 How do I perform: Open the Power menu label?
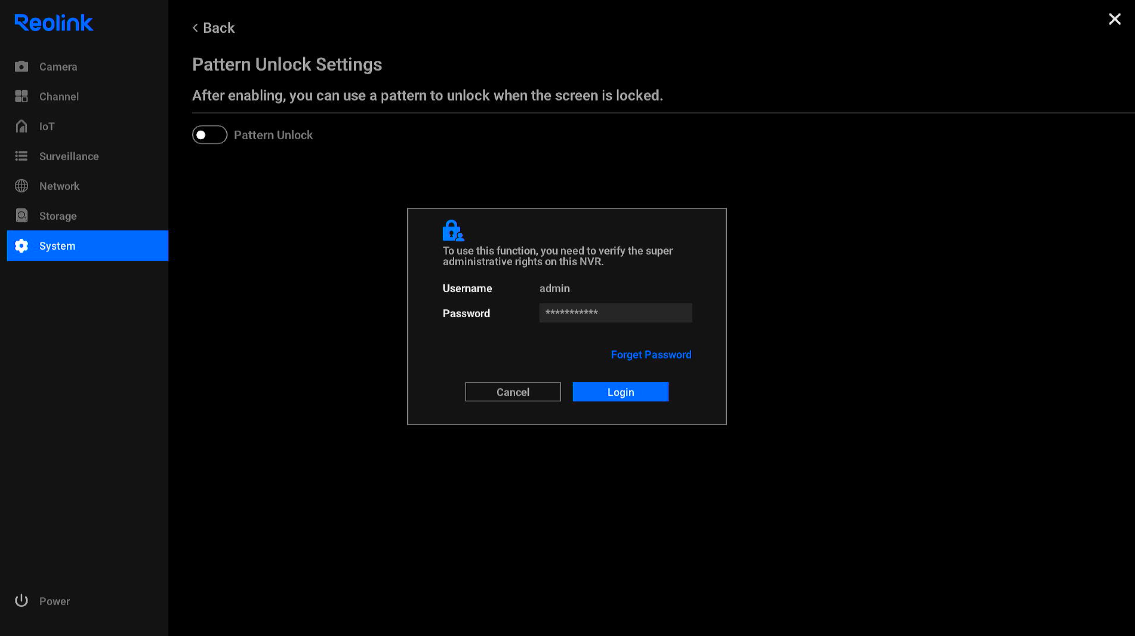[x=54, y=601]
